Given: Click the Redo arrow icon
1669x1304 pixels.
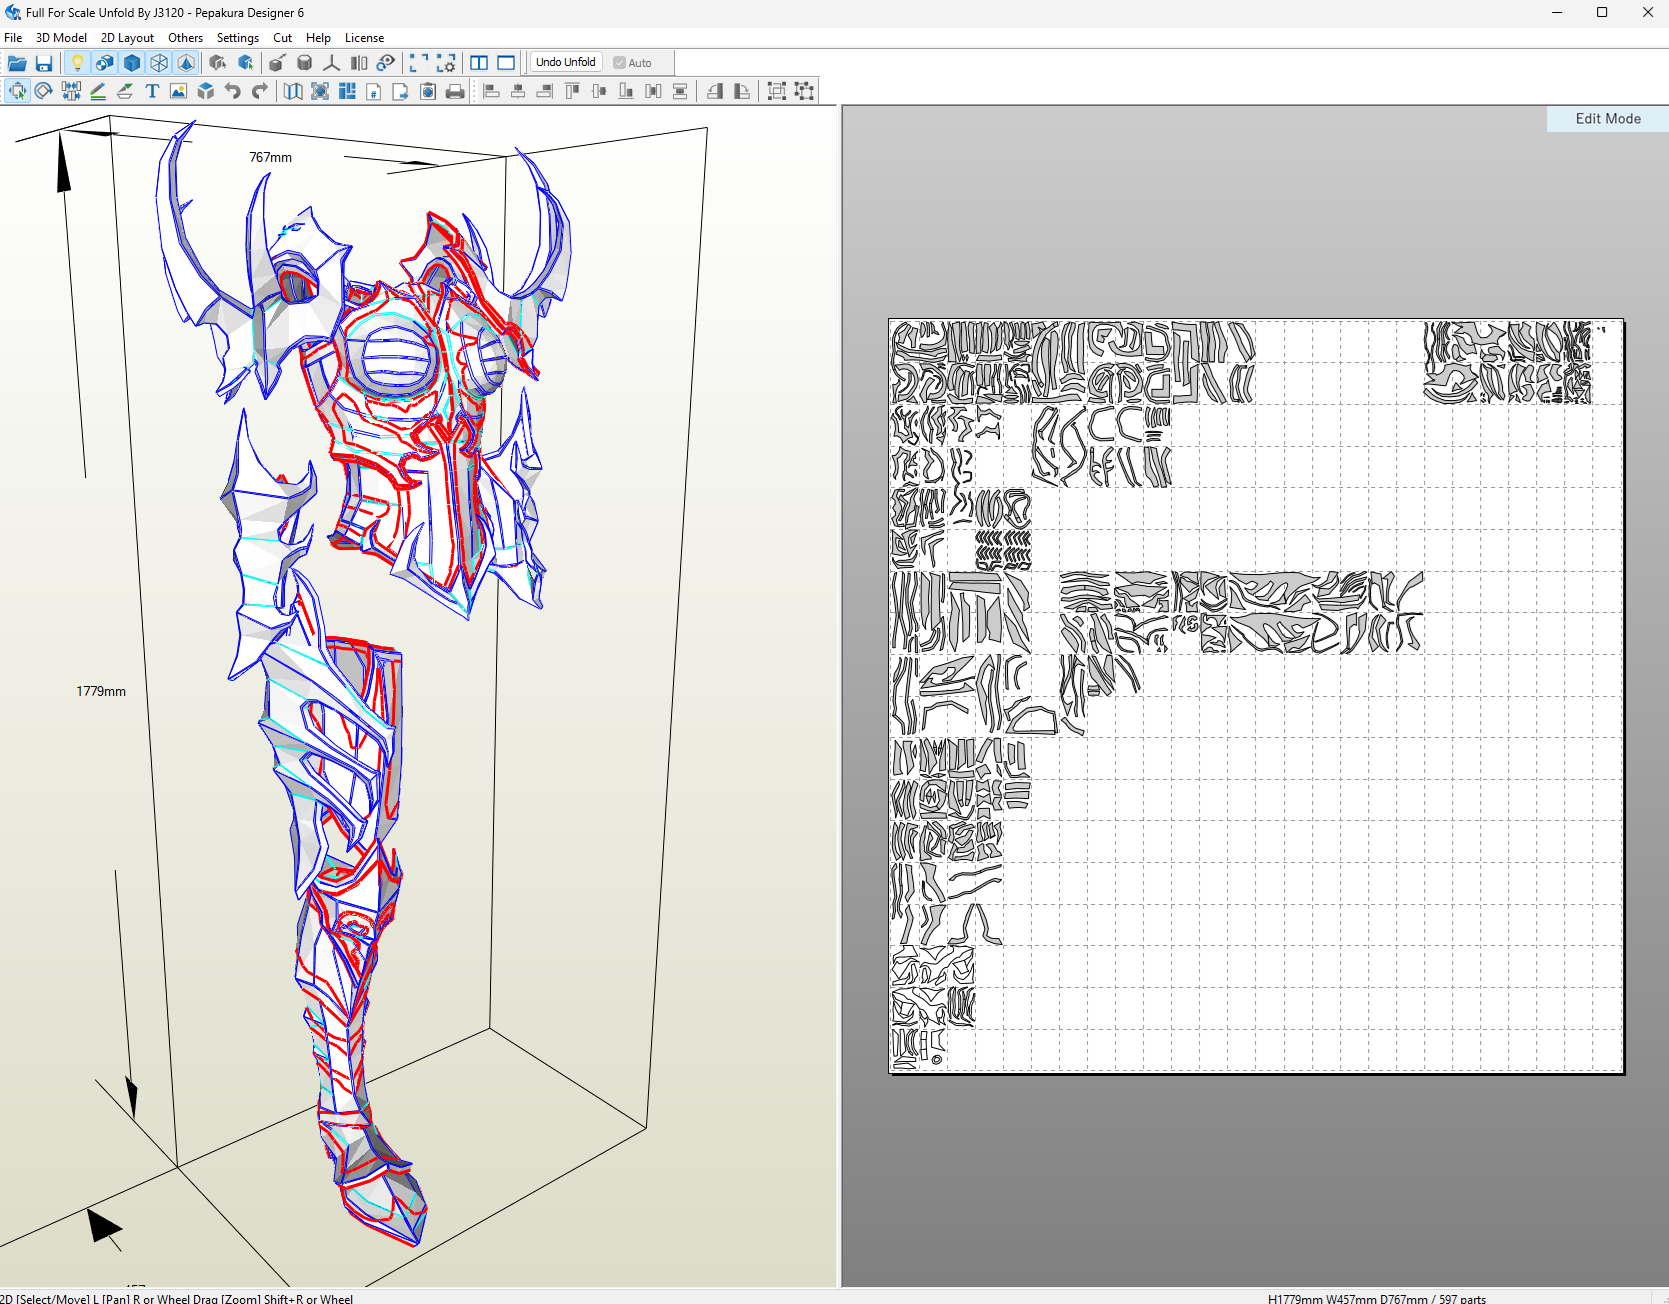Looking at the screenshot, I should click(x=260, y=91).
